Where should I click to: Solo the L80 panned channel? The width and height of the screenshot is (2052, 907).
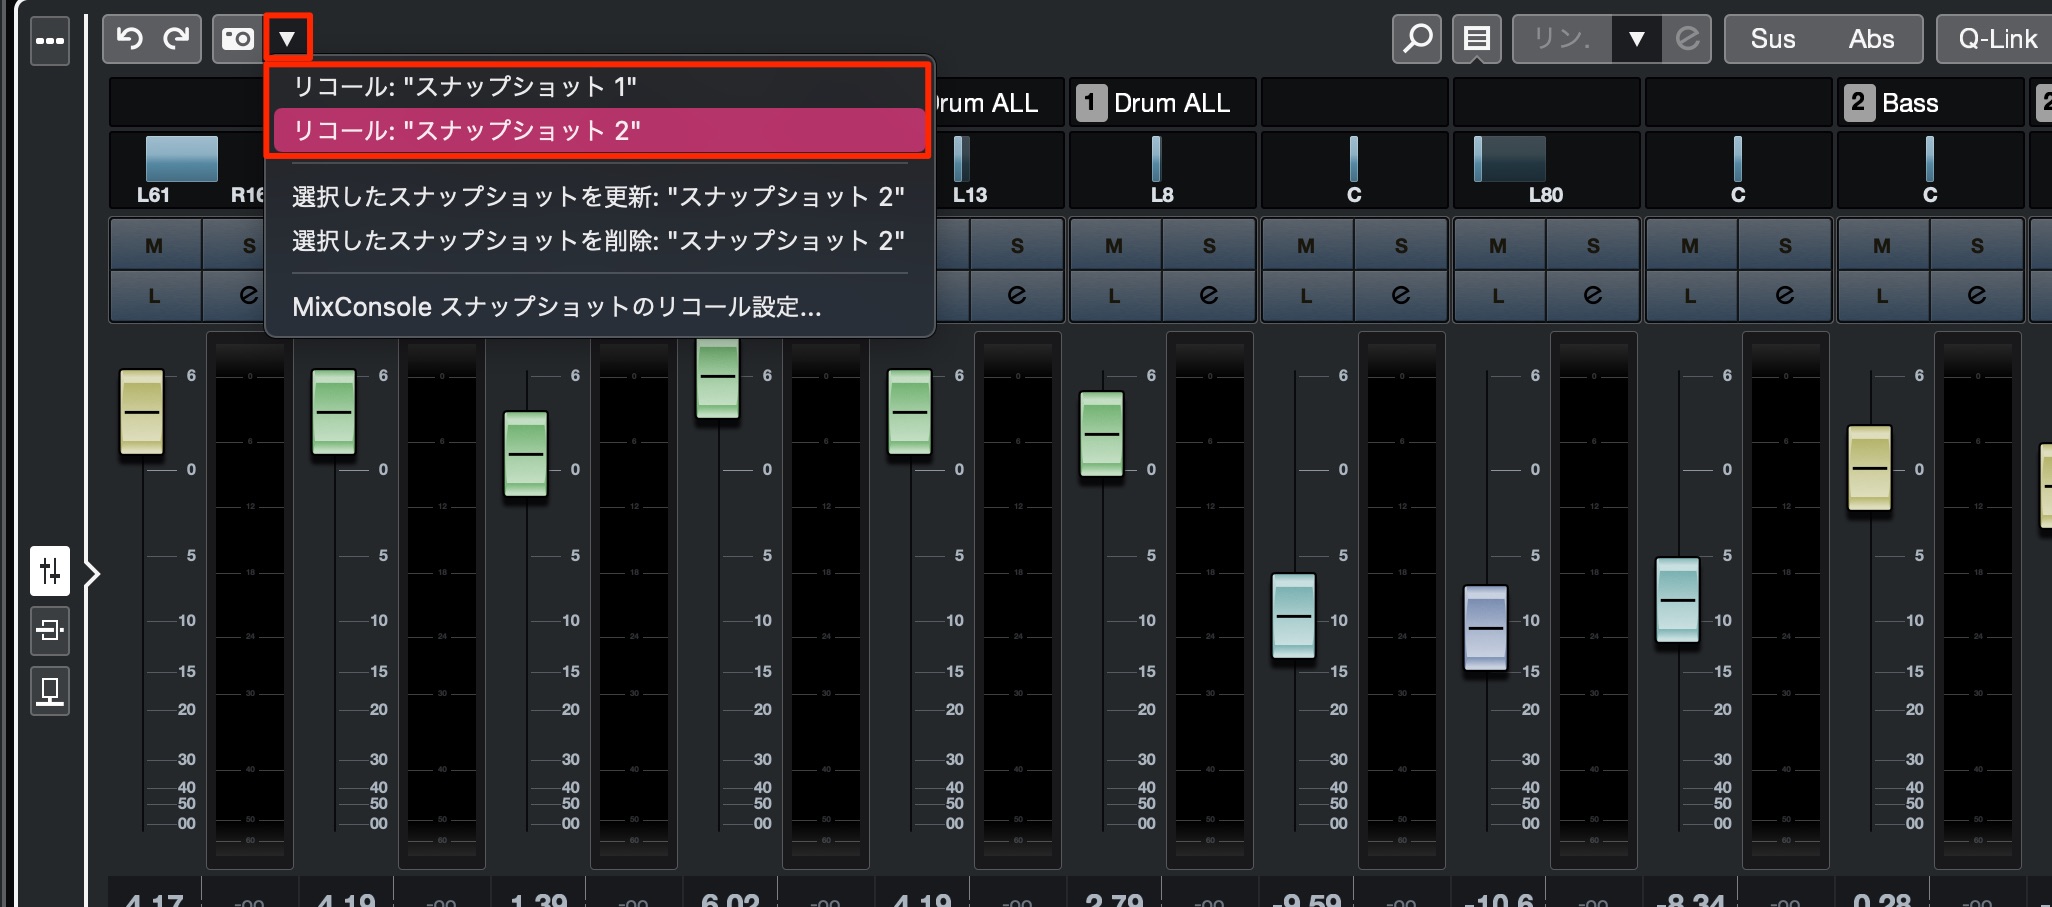click(x=1593, y=245)
